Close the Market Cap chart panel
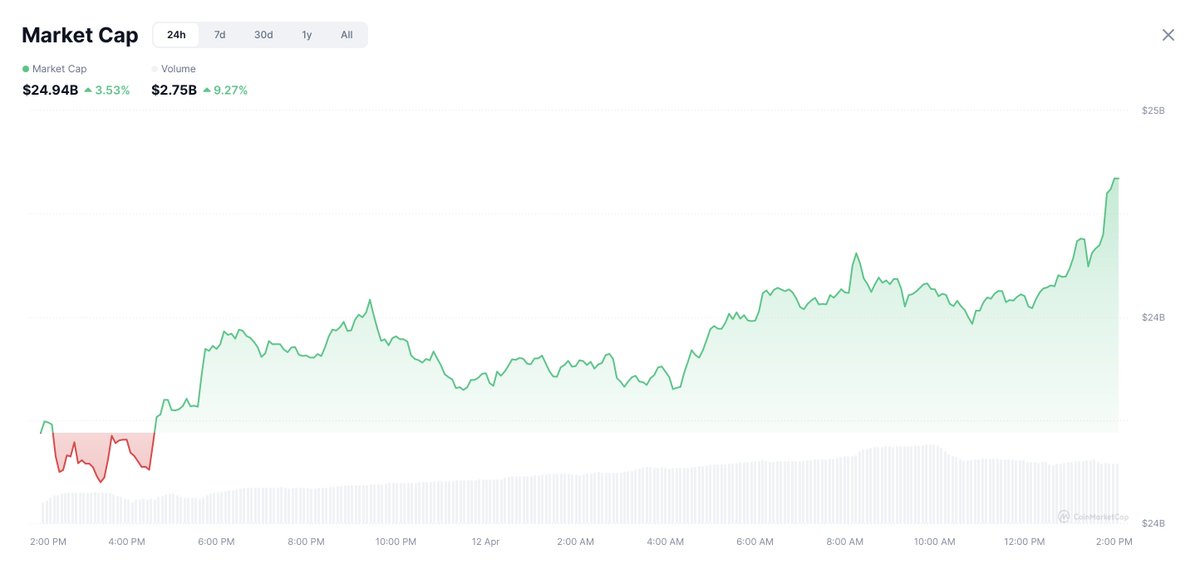 1168,35
